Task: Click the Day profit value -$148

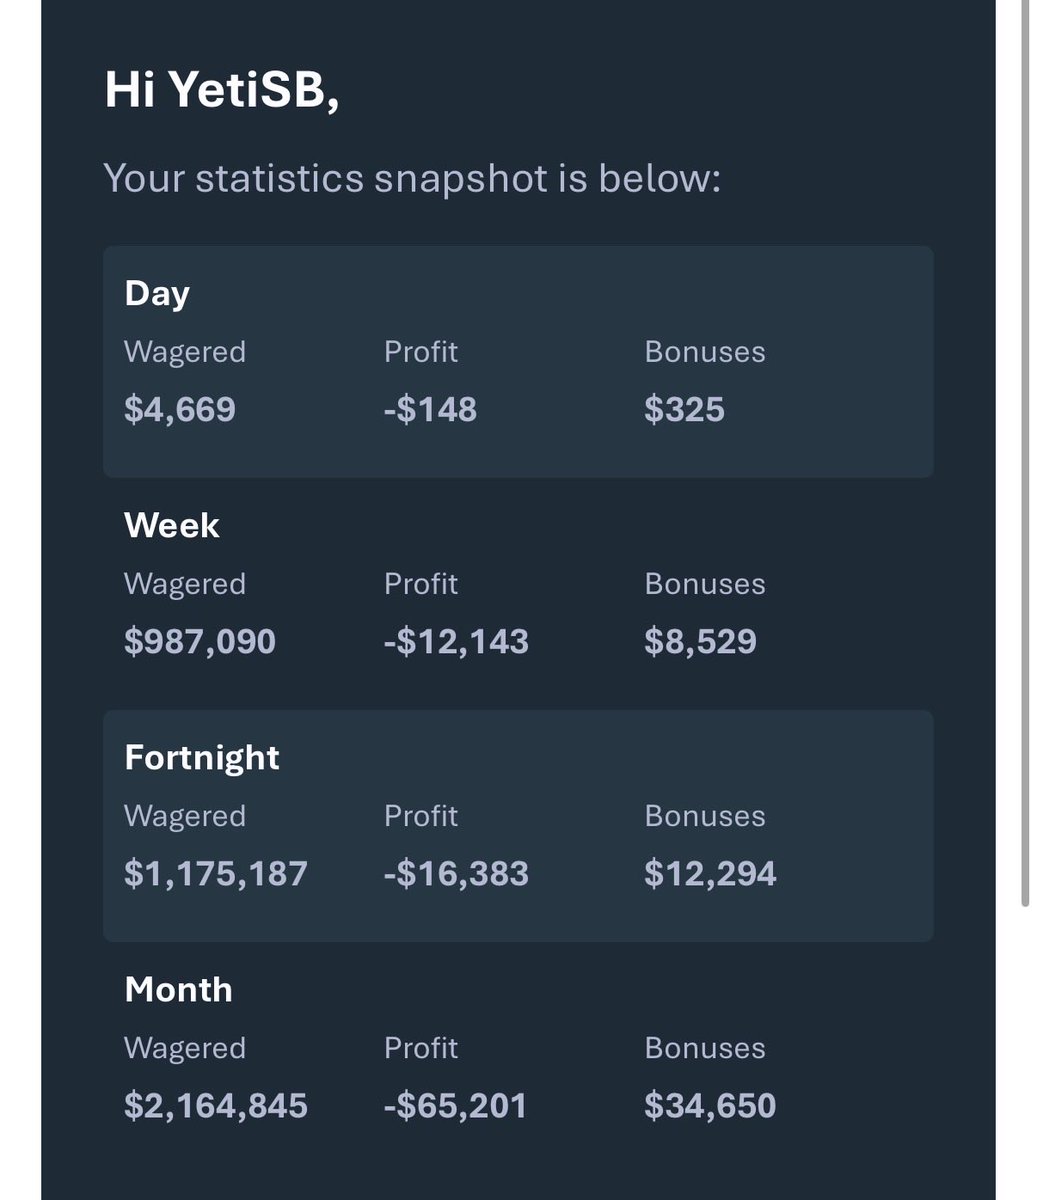Action: [x=430, y=409]
